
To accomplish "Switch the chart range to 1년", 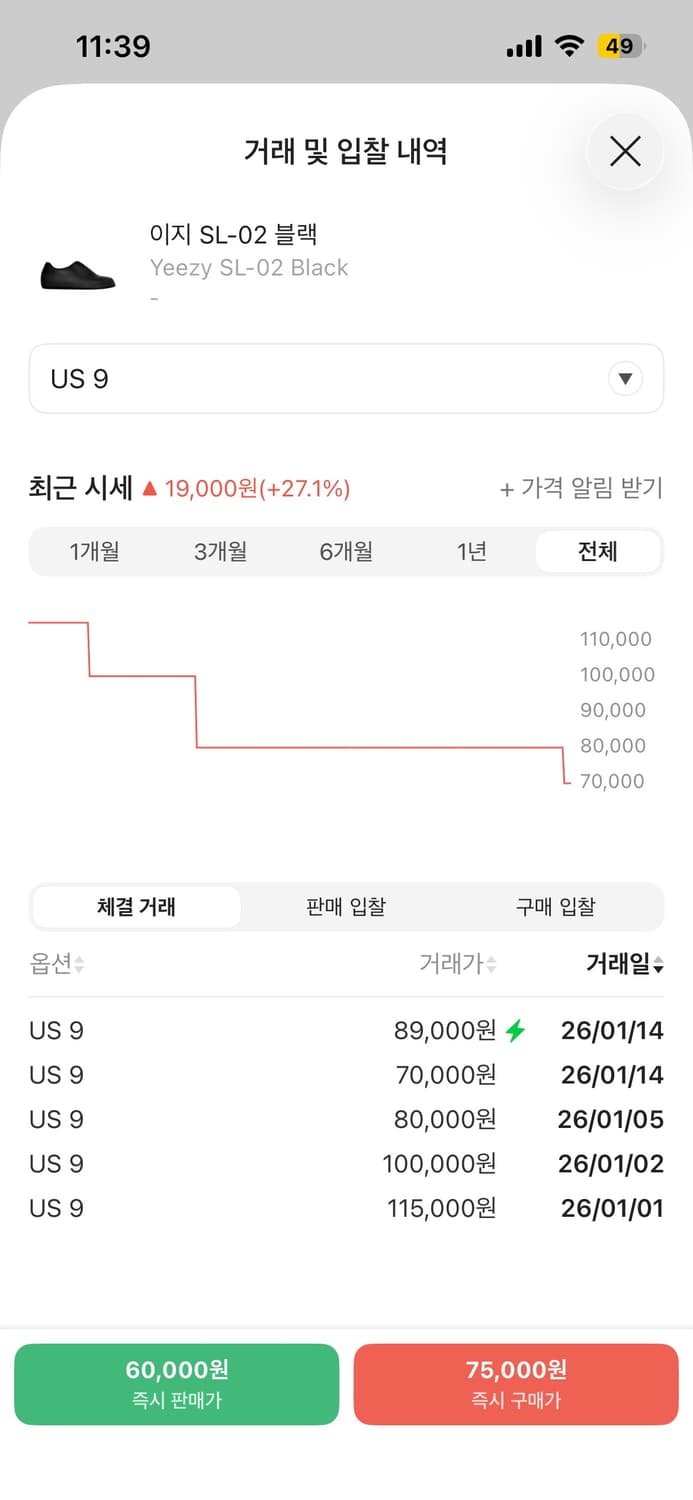I will tap(471, 552).
